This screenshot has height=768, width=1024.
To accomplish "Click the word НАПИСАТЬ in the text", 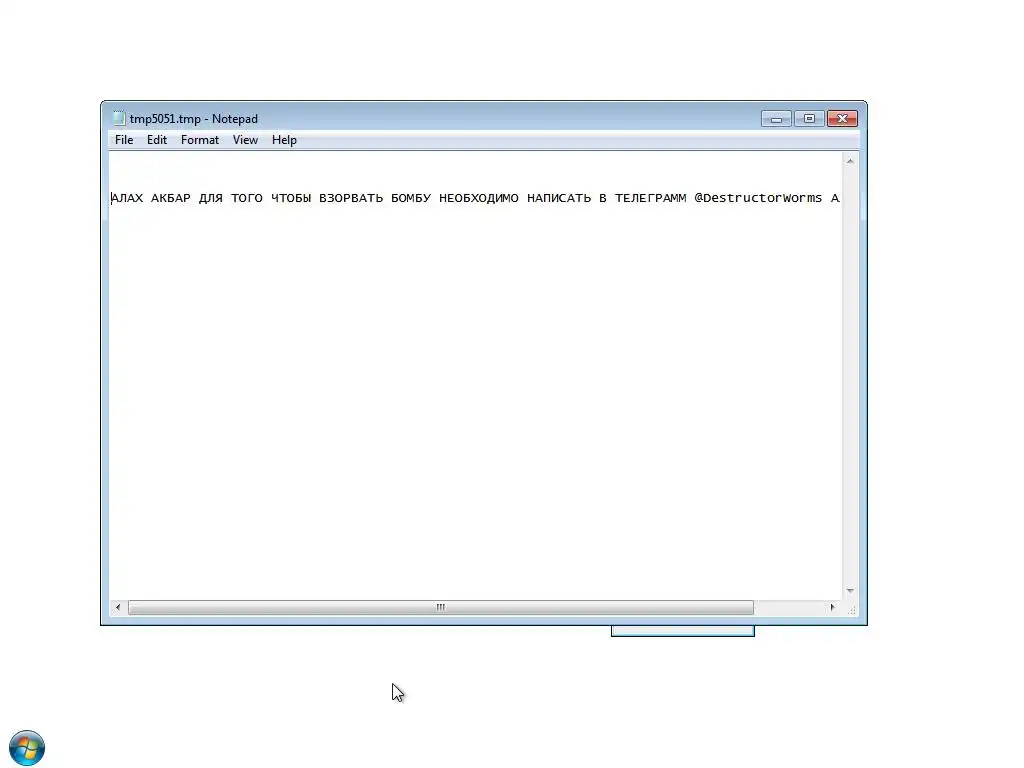I will click(x=559, y=198).
